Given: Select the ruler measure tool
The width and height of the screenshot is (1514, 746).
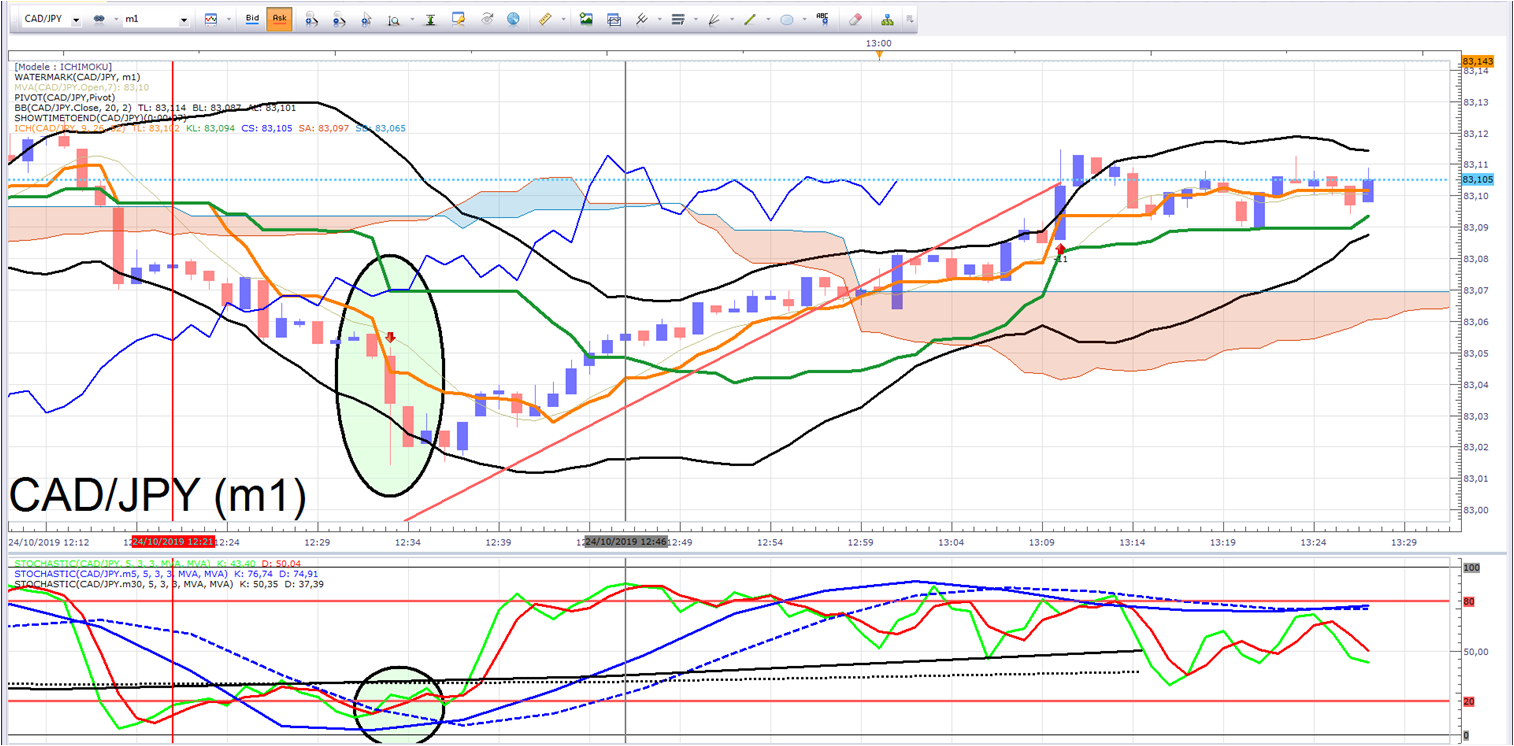Looking at the screenshot, I should point(545,19).
